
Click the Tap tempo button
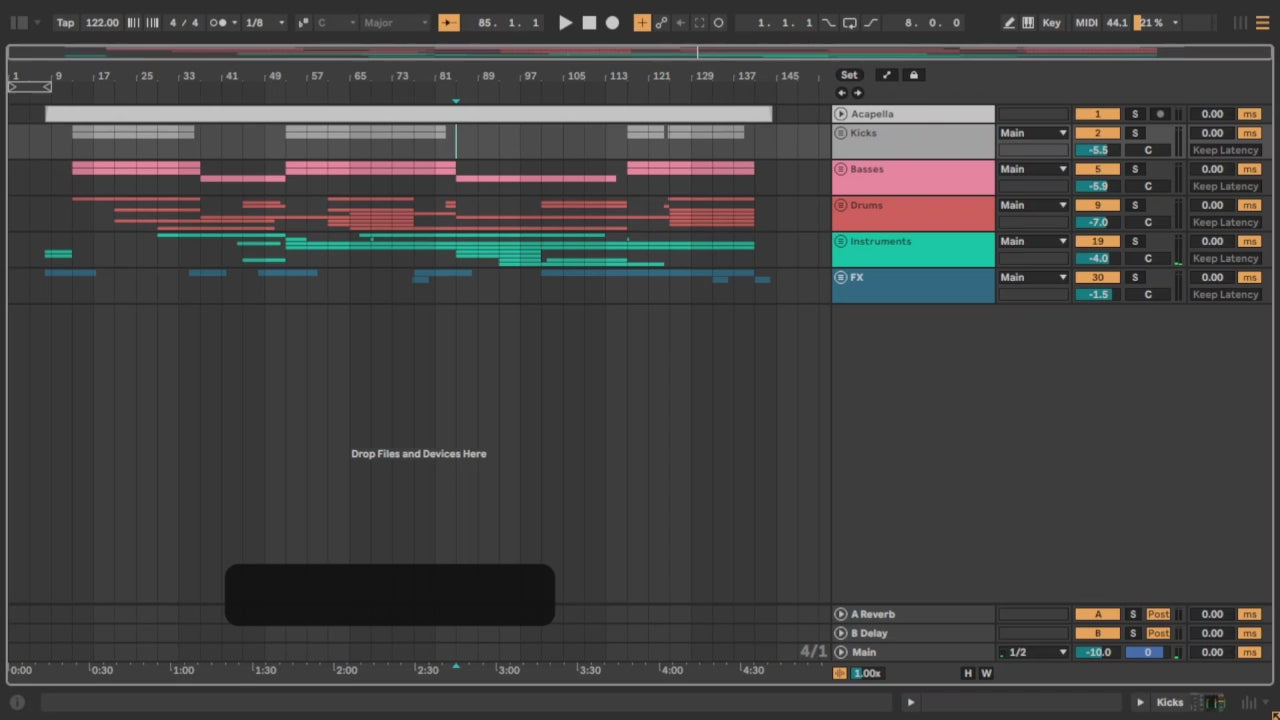pyautogui.click(x=65, y=23)
